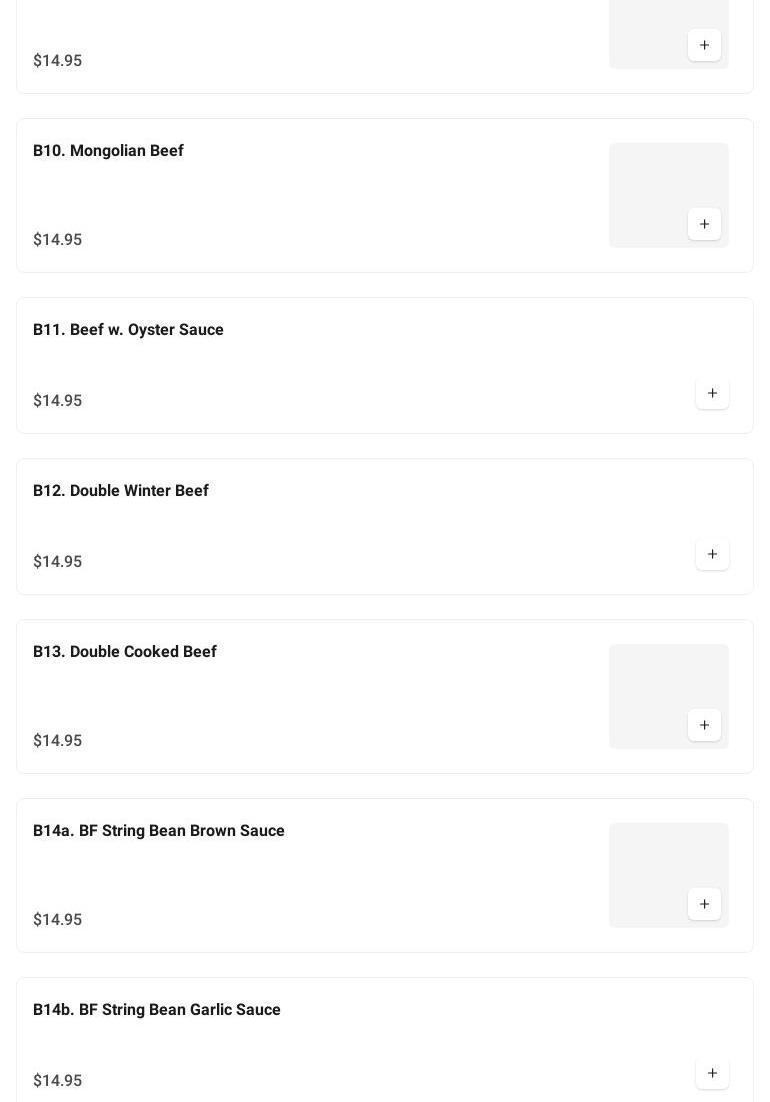
Task: Click the $14.95 price under Double Winter Beef
Action: (57, 562)
